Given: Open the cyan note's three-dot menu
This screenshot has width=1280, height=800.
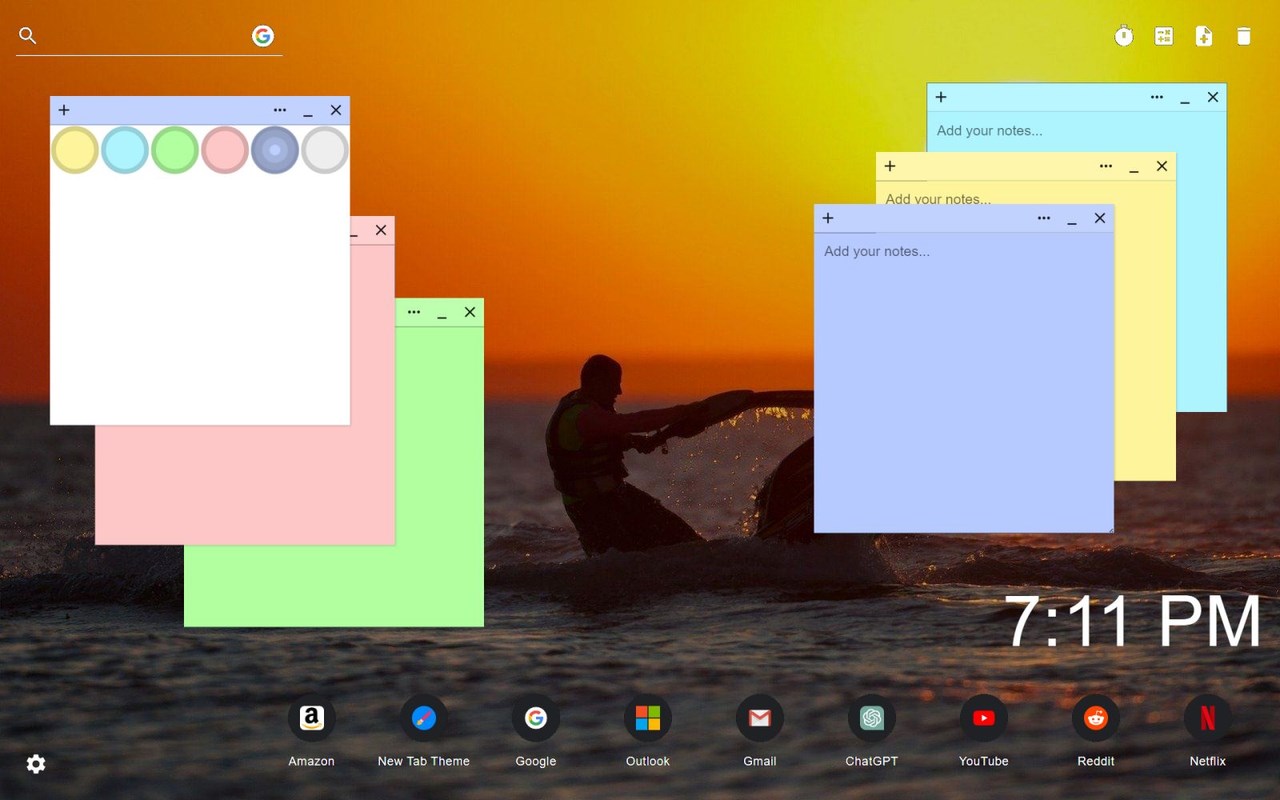Looking at the screenshot, I should pyautogui.click(x=1157, y=97).
